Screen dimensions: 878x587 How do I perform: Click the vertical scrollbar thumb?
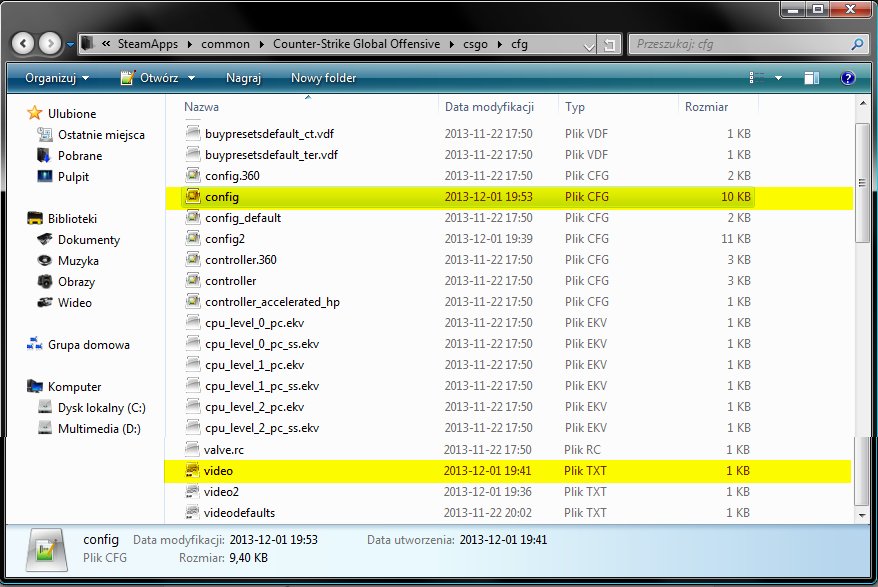pos(862,183)
